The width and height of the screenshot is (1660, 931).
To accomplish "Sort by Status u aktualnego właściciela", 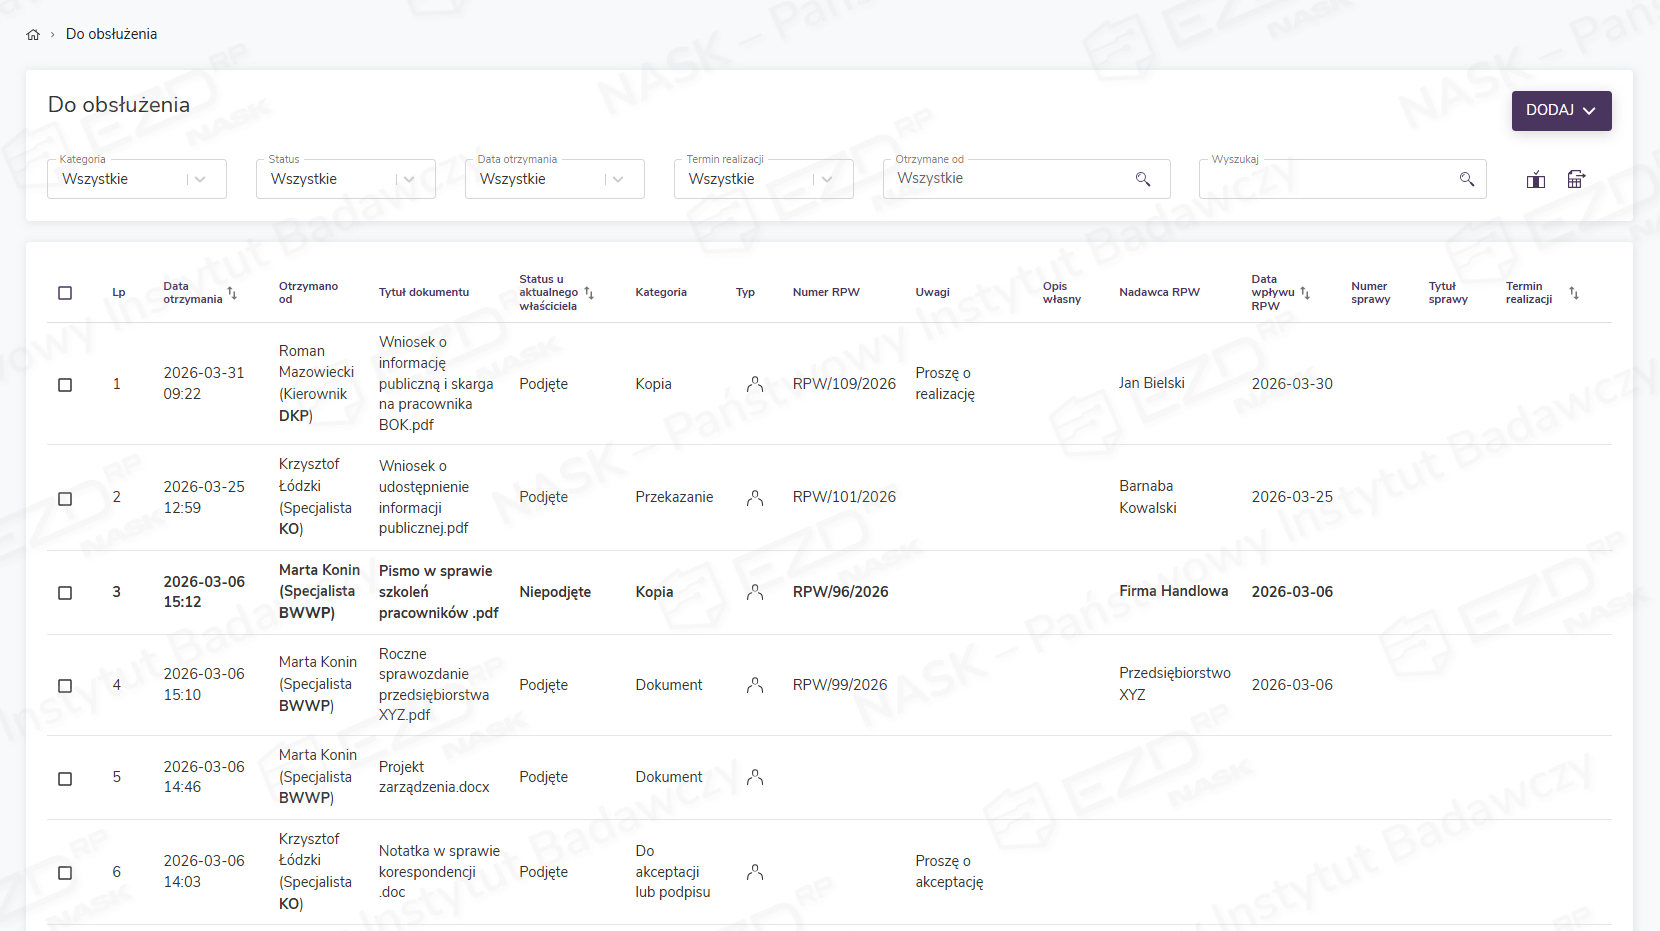I will click(x=589, y=293).
